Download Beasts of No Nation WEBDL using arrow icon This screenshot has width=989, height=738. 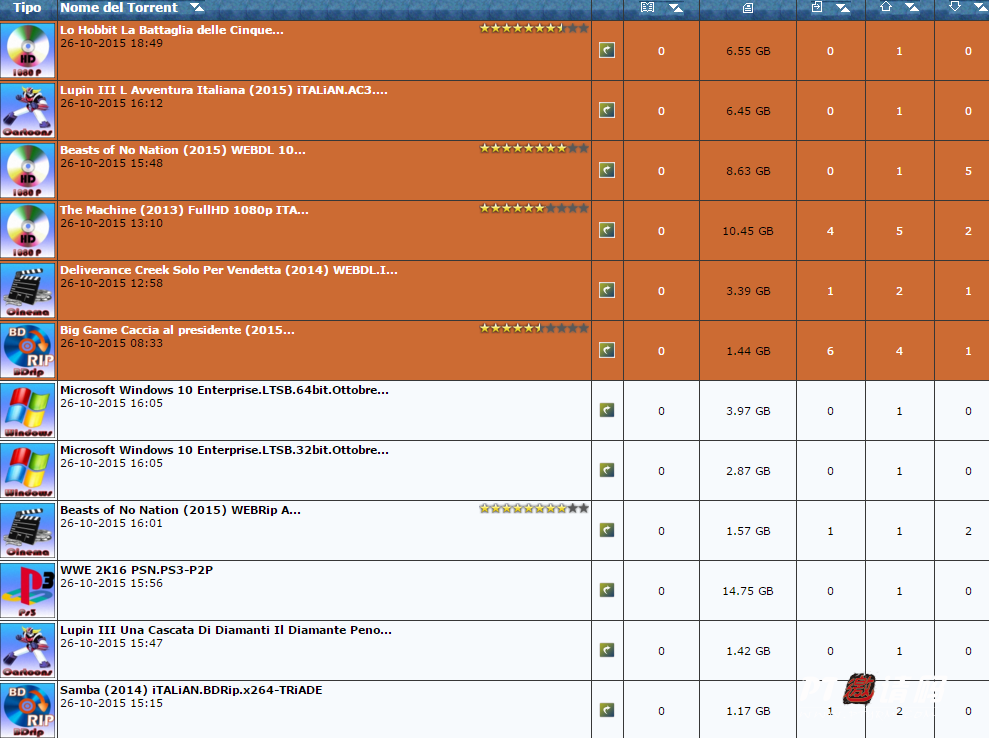607,170
